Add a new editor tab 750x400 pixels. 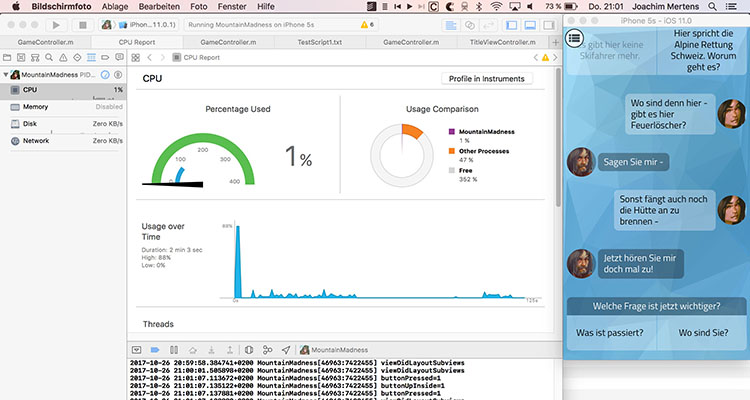(555, 42)
